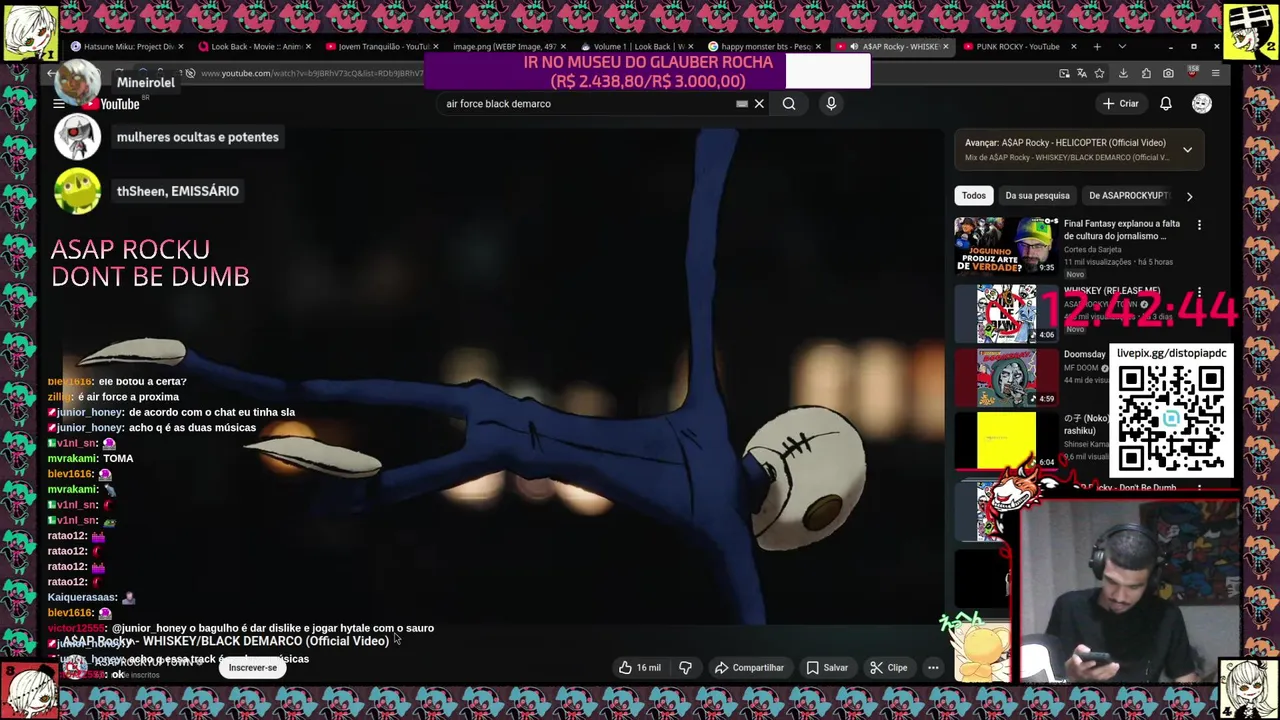Create a clip with Clipe button
1280x720 pixels.
tap(888, 668)
